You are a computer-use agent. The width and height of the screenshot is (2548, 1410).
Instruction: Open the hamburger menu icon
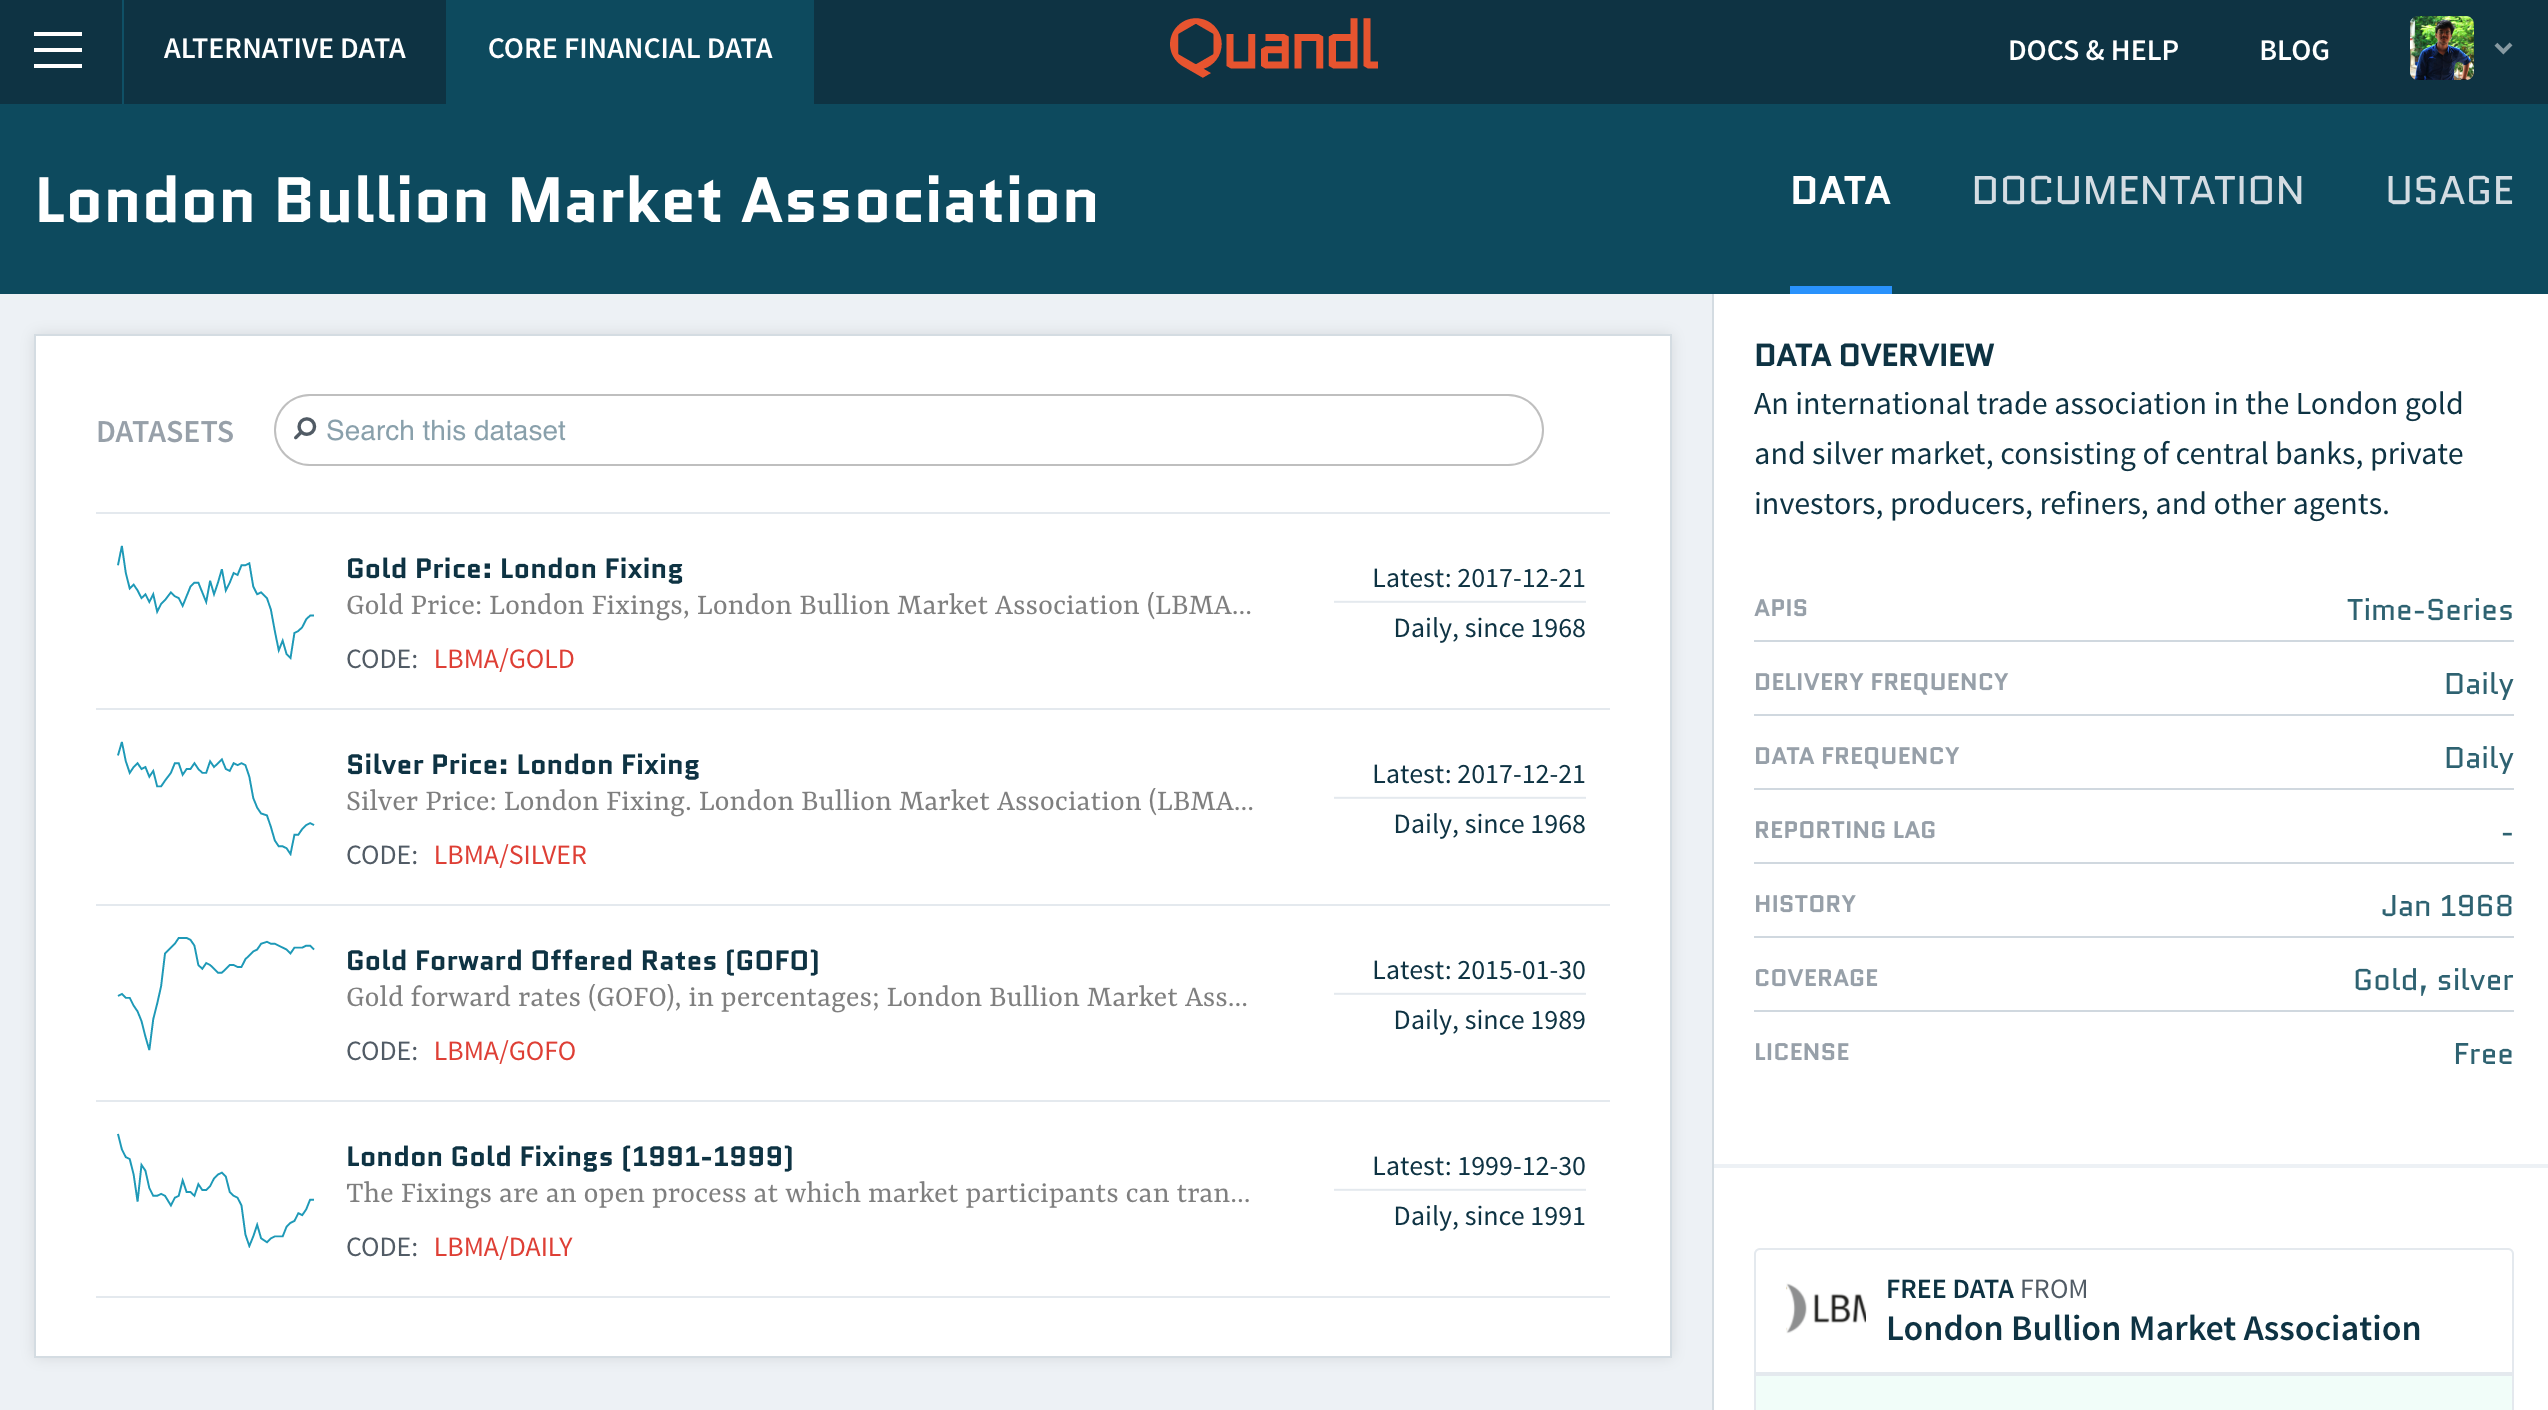[x=58, y=50]
